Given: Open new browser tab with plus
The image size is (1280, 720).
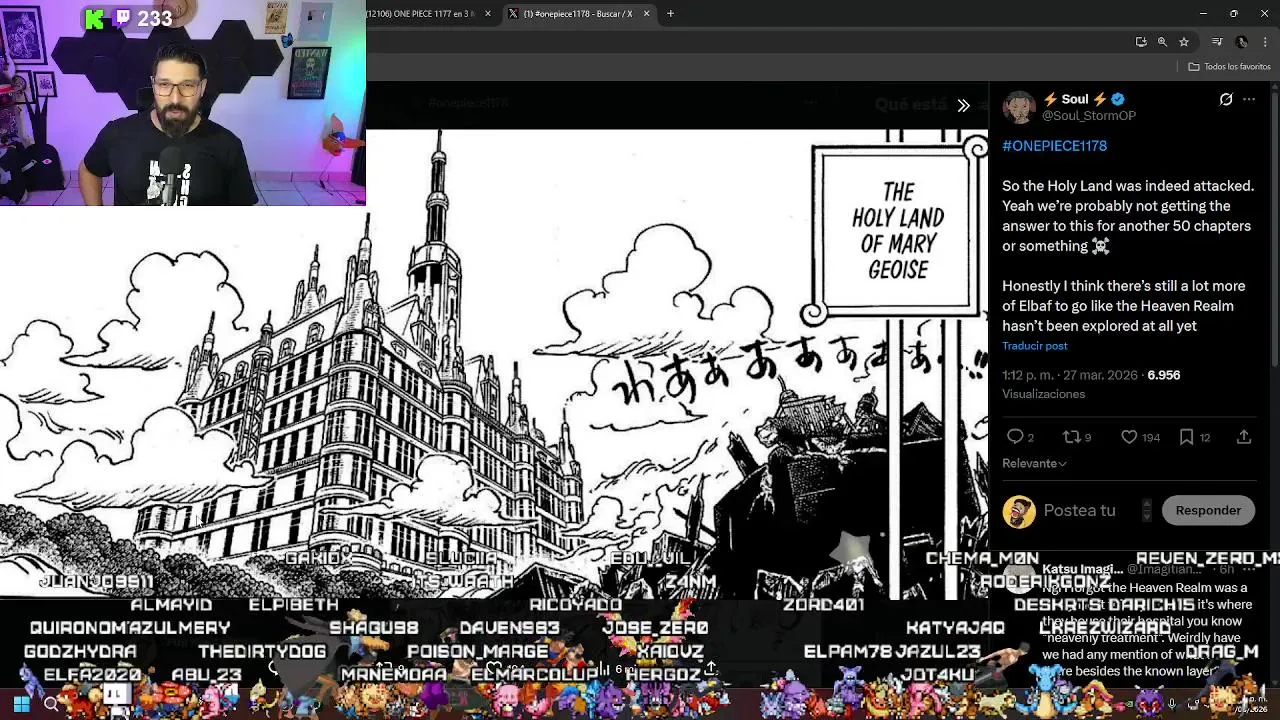Looking at the screenshot, I should point(670,13).
